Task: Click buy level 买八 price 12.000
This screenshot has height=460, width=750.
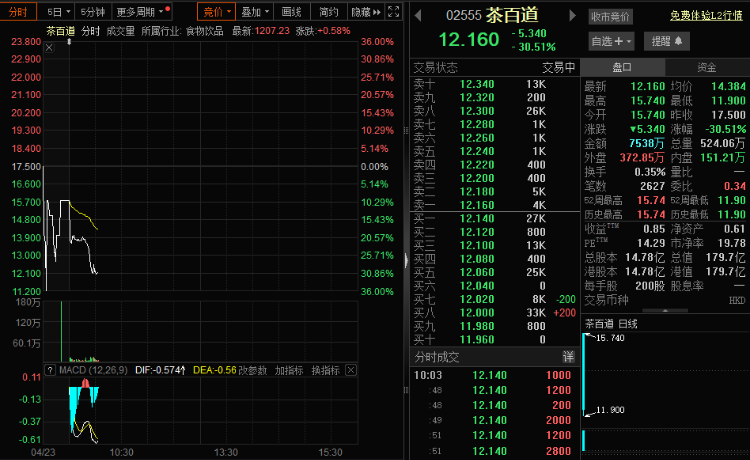Action: (477, 313)
